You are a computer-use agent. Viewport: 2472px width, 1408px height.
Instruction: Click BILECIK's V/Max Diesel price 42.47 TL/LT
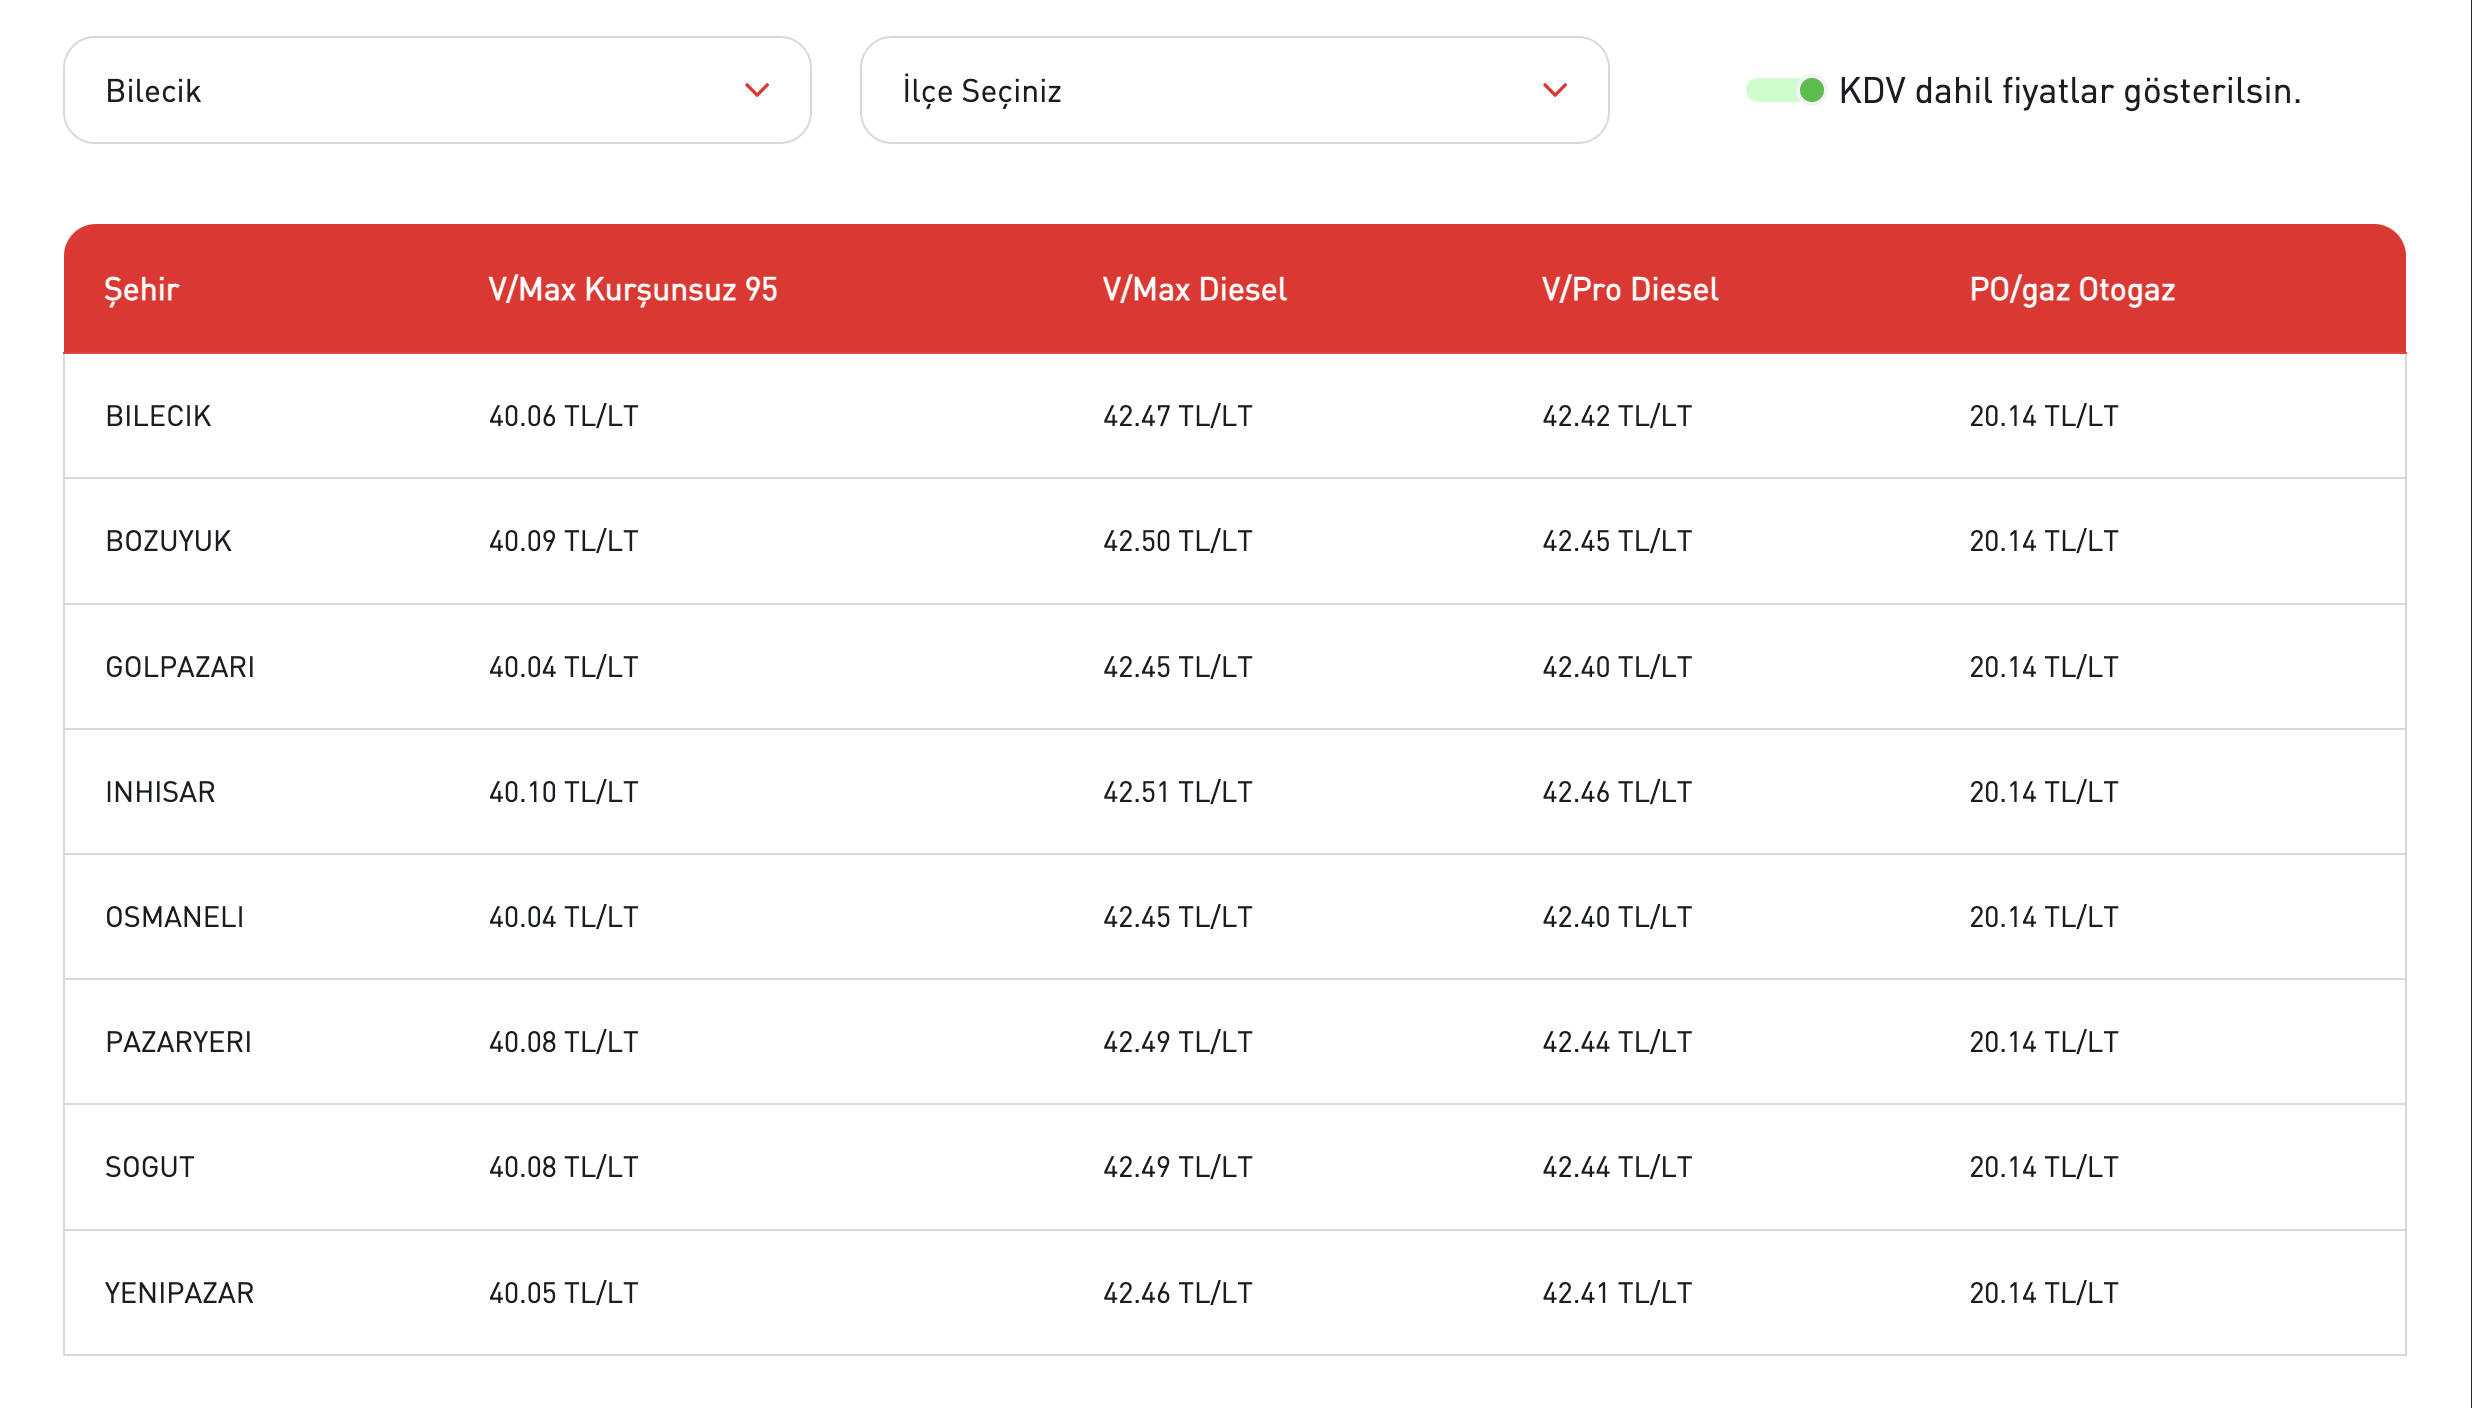pyautogui.click(x=1178, y=416)
